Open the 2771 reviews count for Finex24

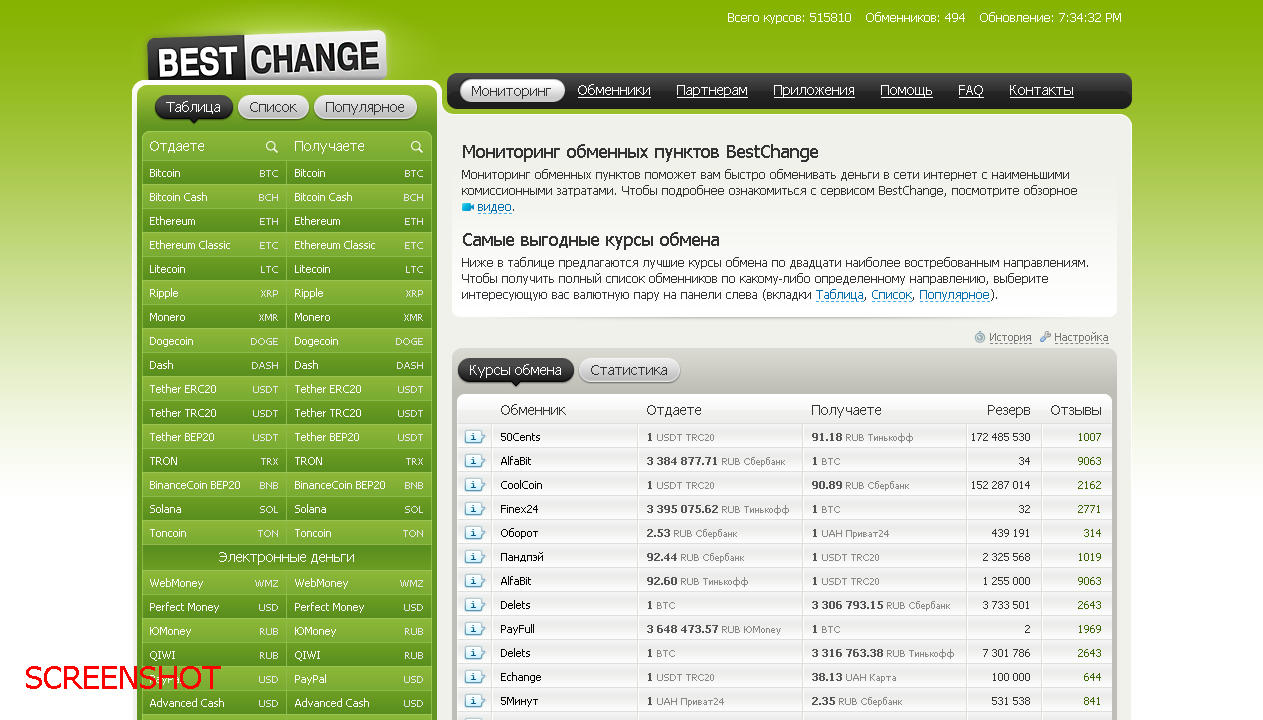click(x=1089, y=509)
